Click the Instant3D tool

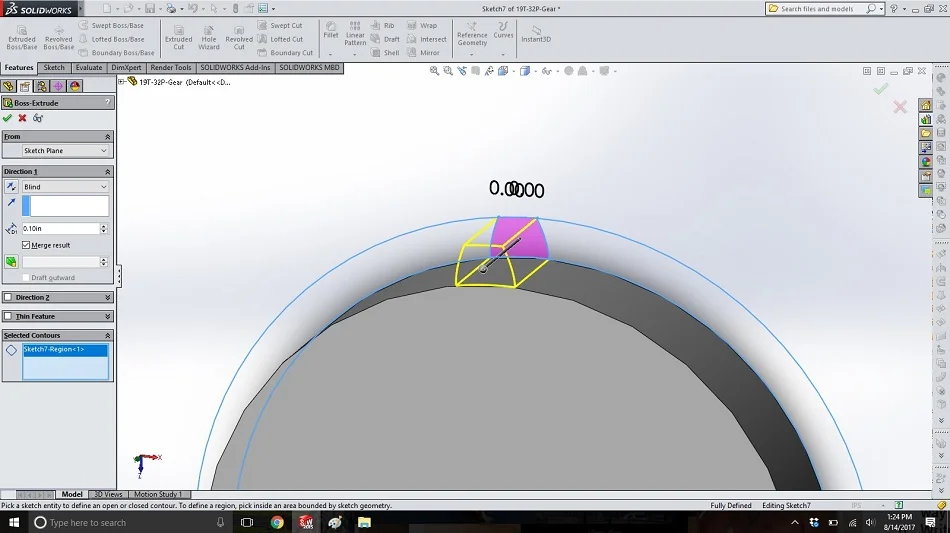[x=536, y=34]
